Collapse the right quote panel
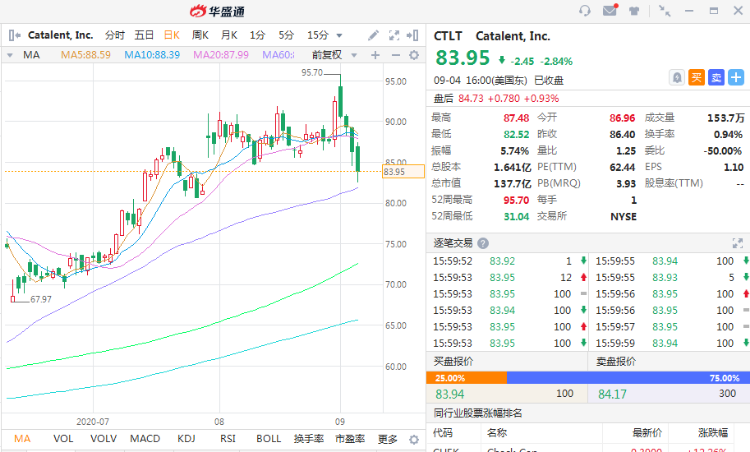750x452 pixels. pyautogui.click(x=412, y=35)
